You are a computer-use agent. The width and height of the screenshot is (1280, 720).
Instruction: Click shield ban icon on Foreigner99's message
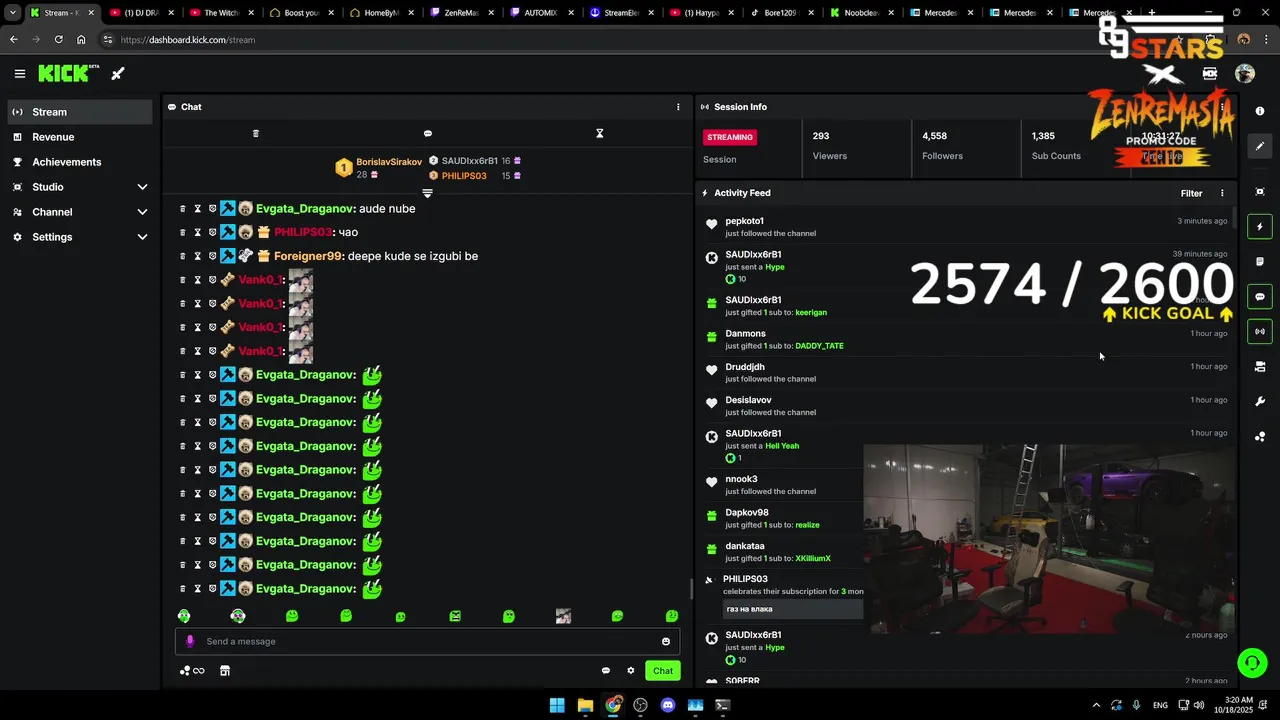coord(212,256)
